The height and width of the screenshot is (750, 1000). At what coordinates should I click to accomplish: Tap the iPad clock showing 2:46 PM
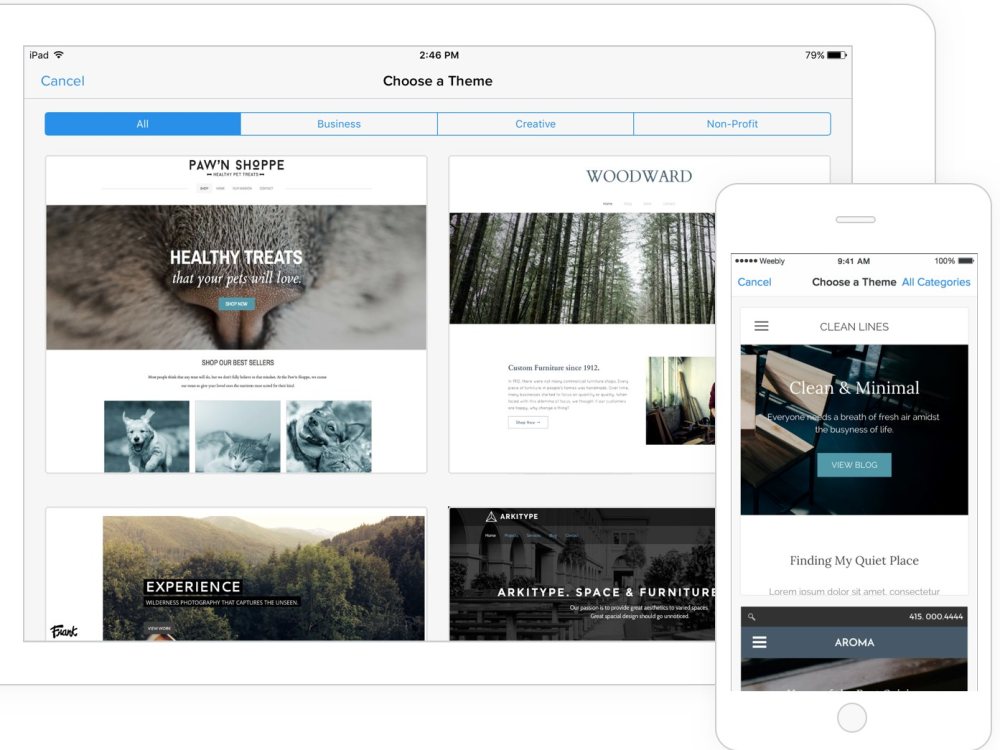click(439, 55)
